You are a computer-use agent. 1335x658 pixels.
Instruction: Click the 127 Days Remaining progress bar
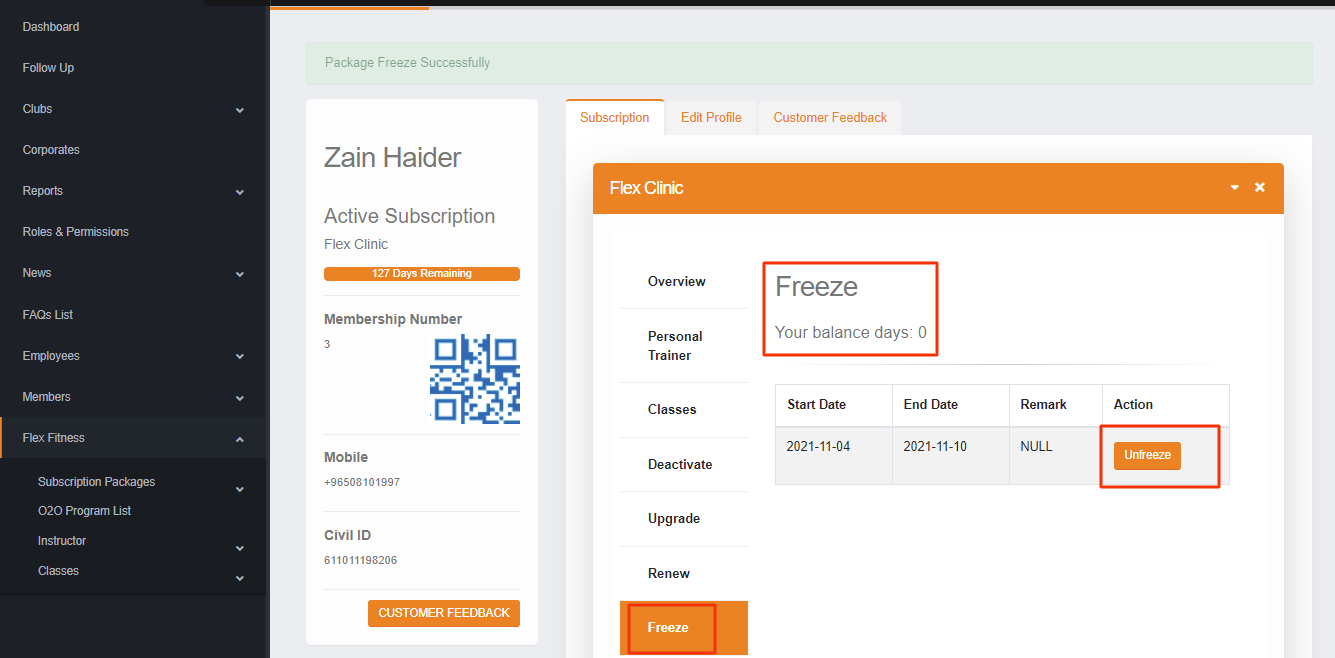(x=421, y=274)
